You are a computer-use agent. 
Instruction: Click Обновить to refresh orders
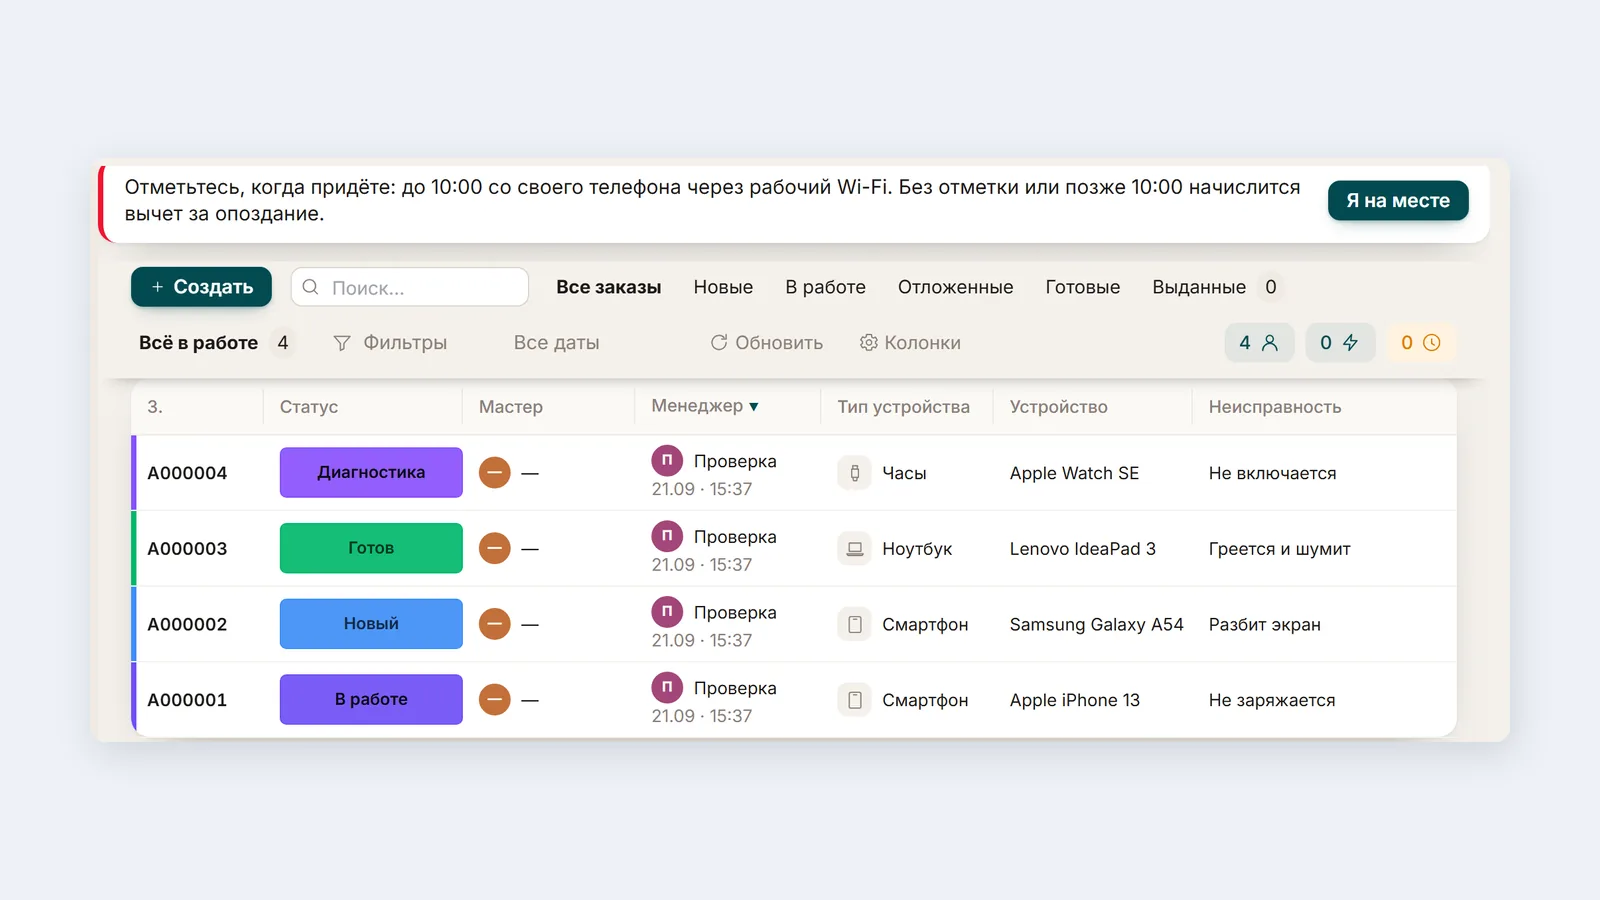point(767,343)
